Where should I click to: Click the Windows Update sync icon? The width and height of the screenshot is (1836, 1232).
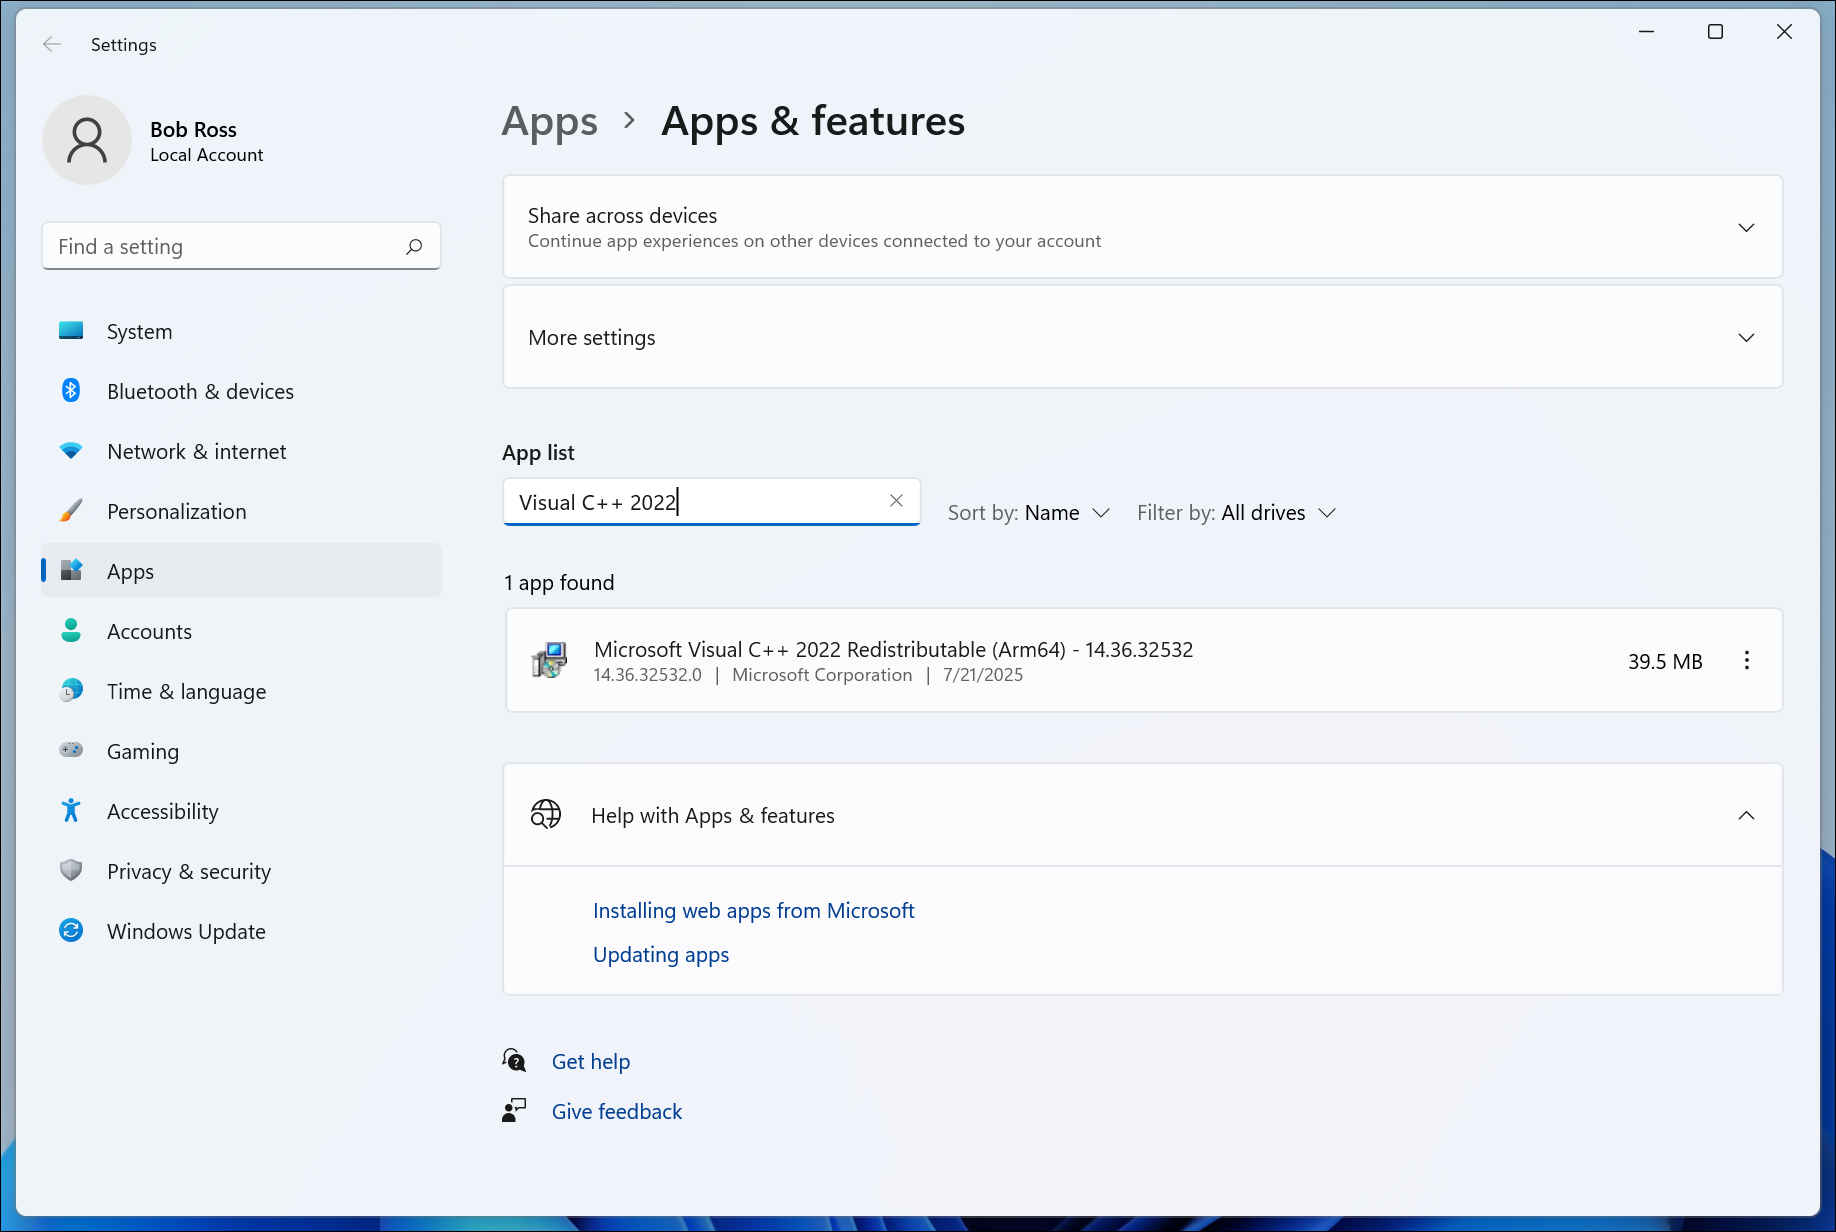(71, 931)
